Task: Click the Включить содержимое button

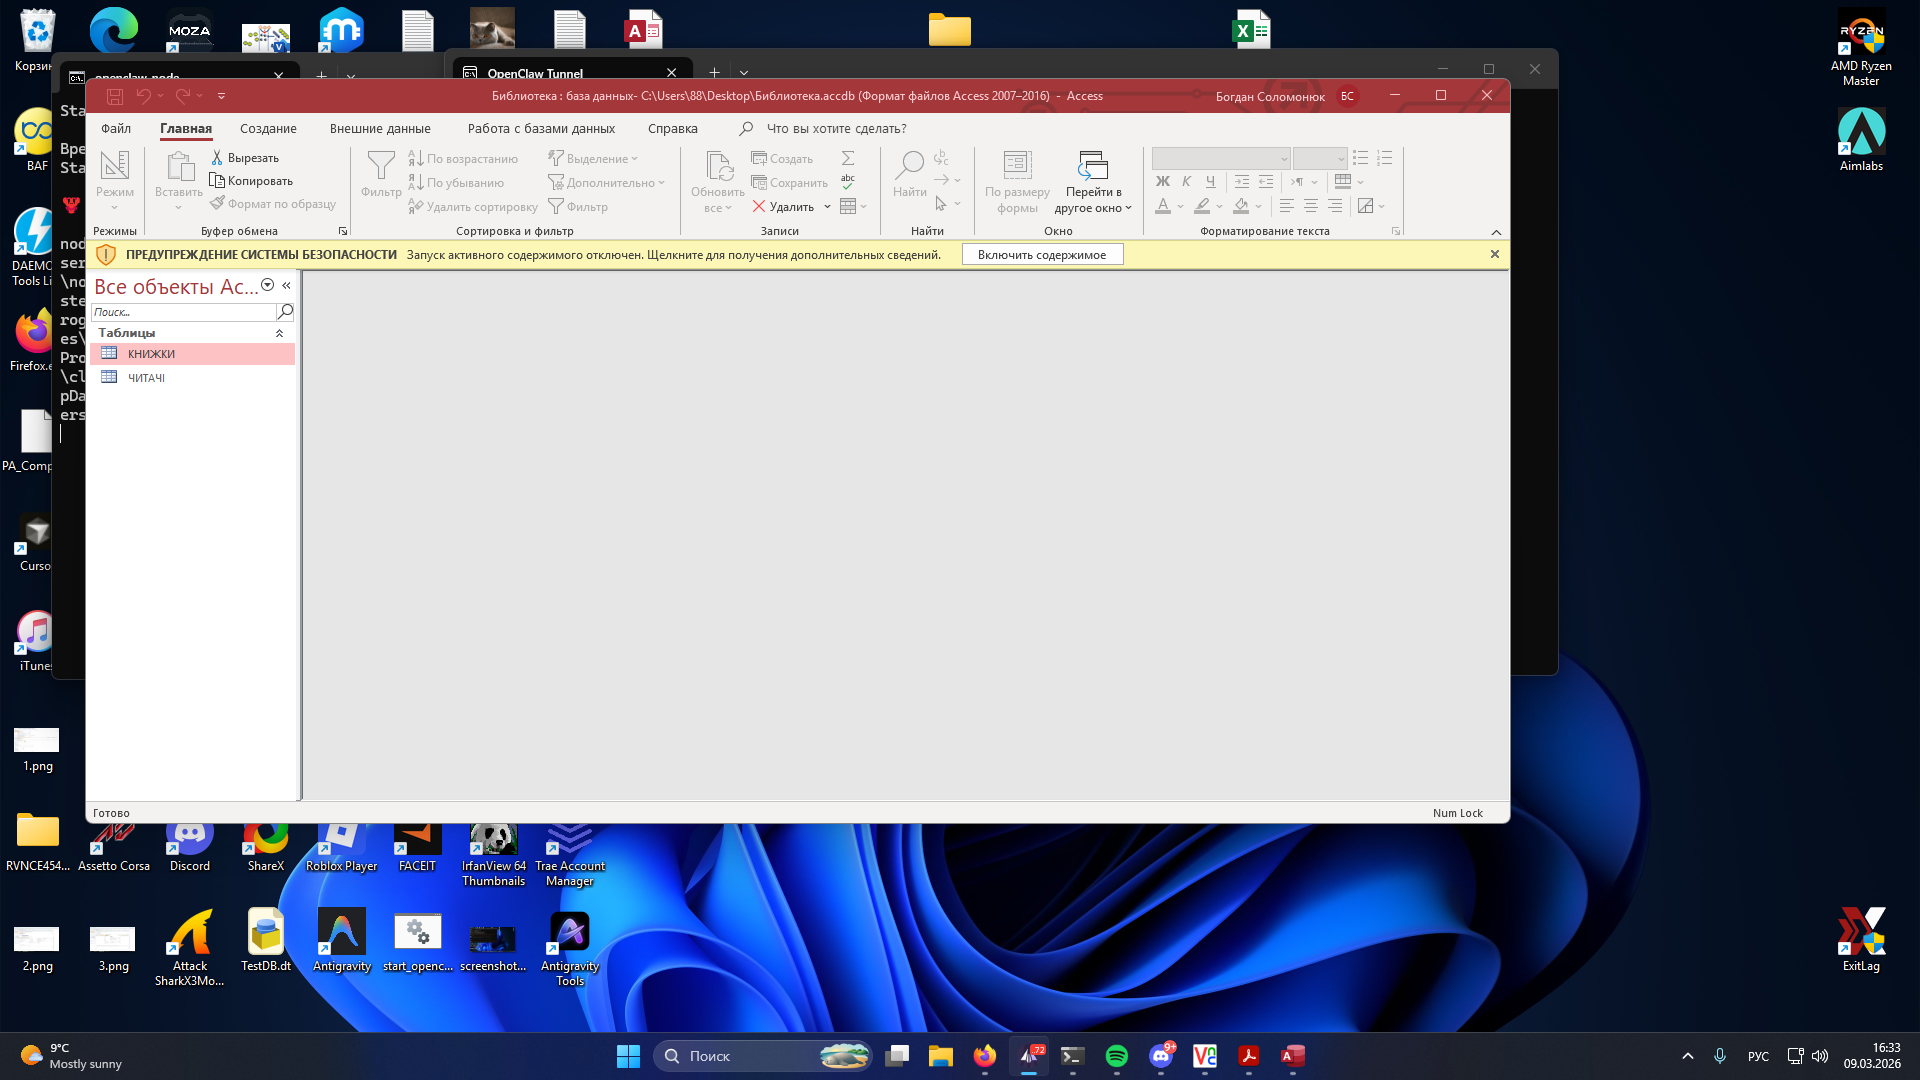Action: coord(1042,255)
